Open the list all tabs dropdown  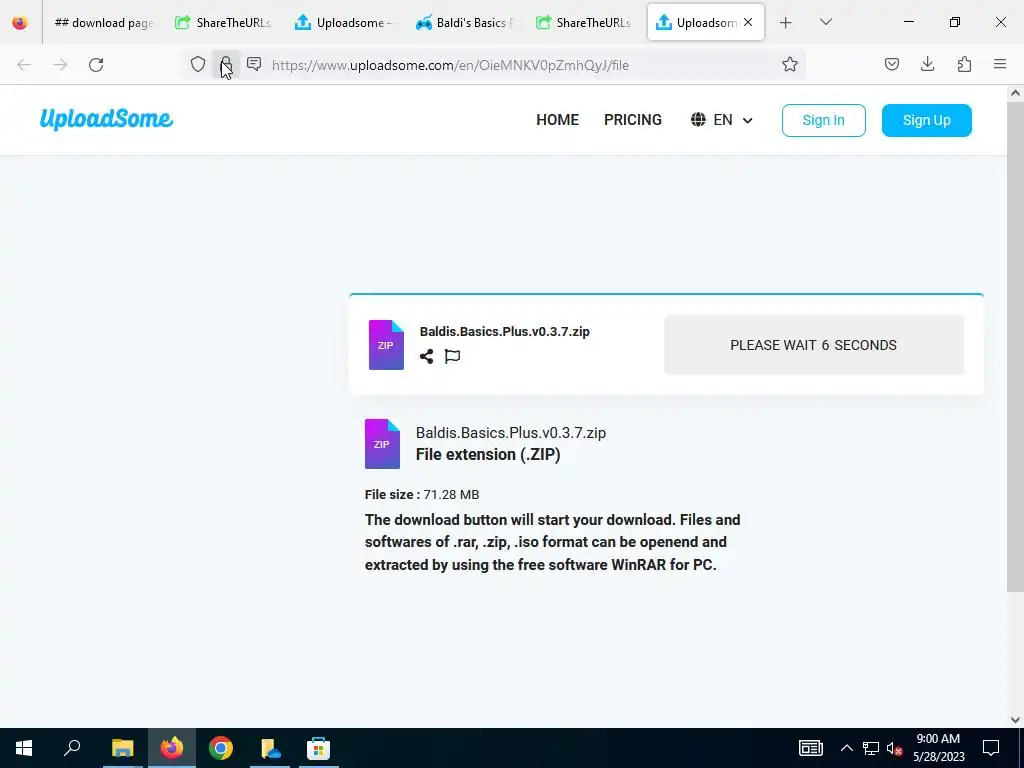(x=825, y=22)
